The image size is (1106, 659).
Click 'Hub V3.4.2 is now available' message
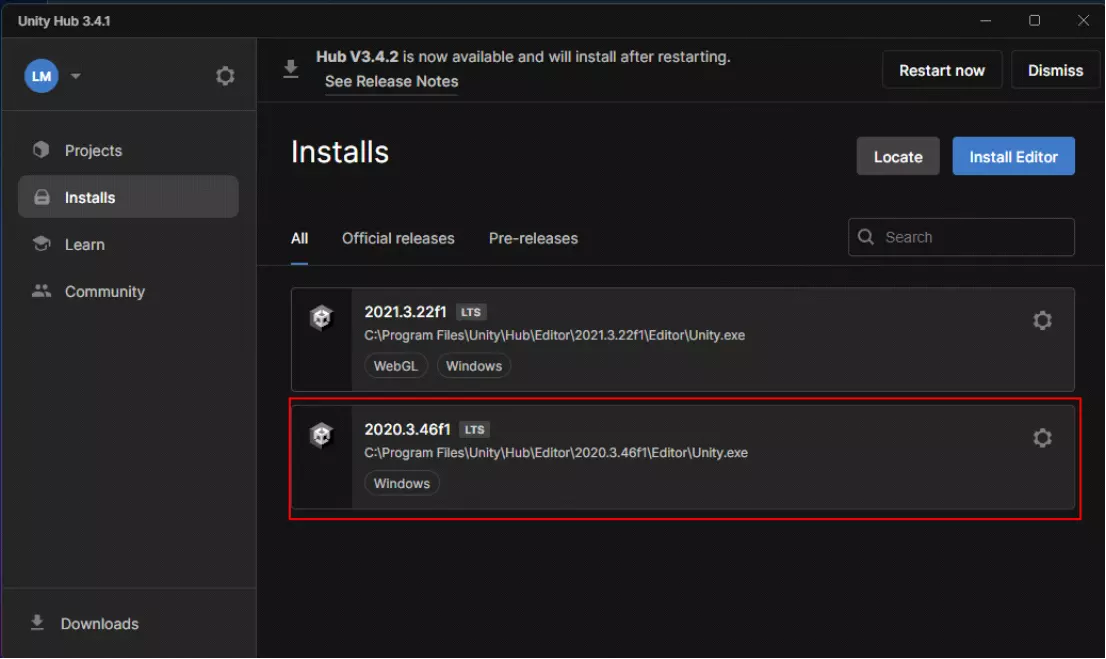[x=523, y=56]
